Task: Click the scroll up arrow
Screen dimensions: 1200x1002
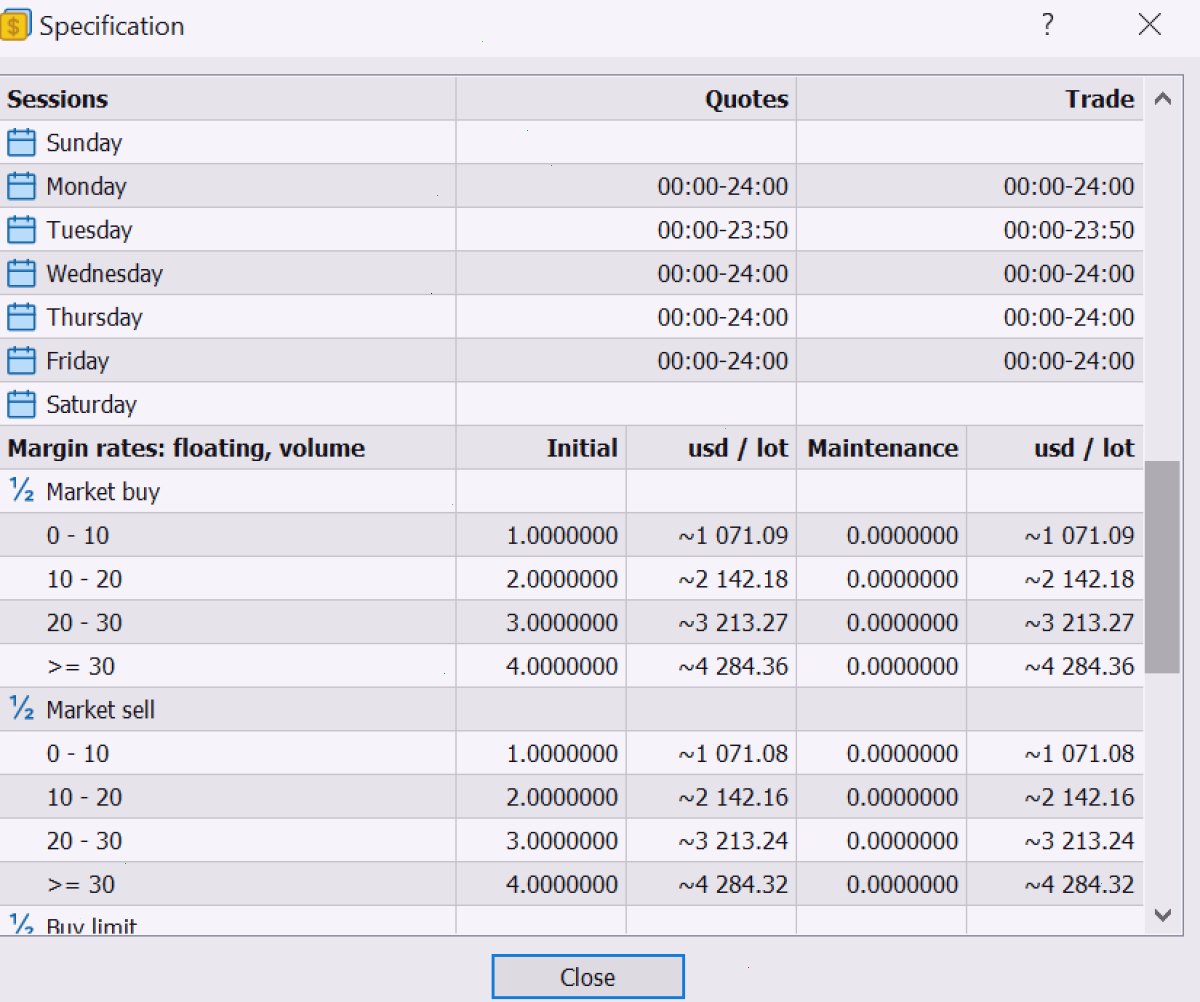Action: 1162,99
